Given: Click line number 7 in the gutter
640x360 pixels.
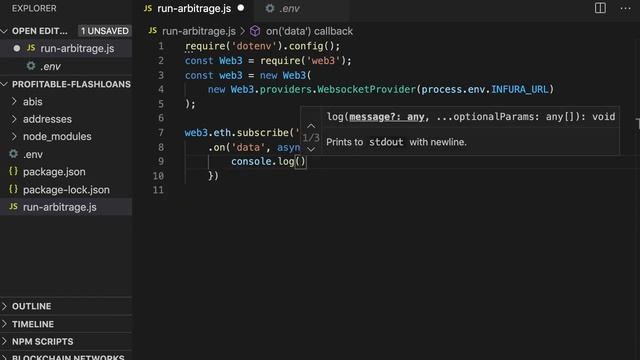Looking at the screenshot, I should pyautogui.click(x=161, y=133).
